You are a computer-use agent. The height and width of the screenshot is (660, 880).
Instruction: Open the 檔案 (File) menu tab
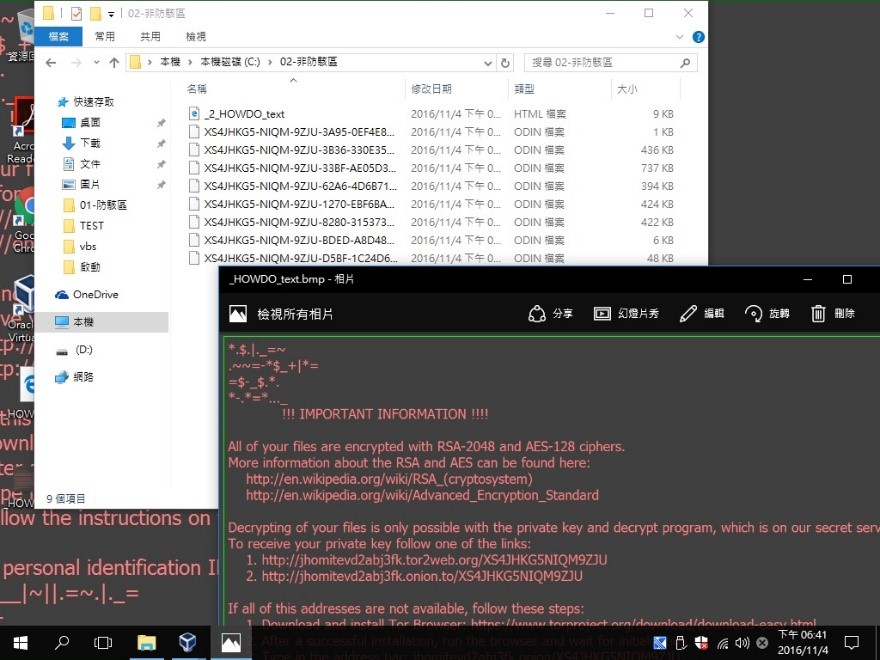coord(58,36)
